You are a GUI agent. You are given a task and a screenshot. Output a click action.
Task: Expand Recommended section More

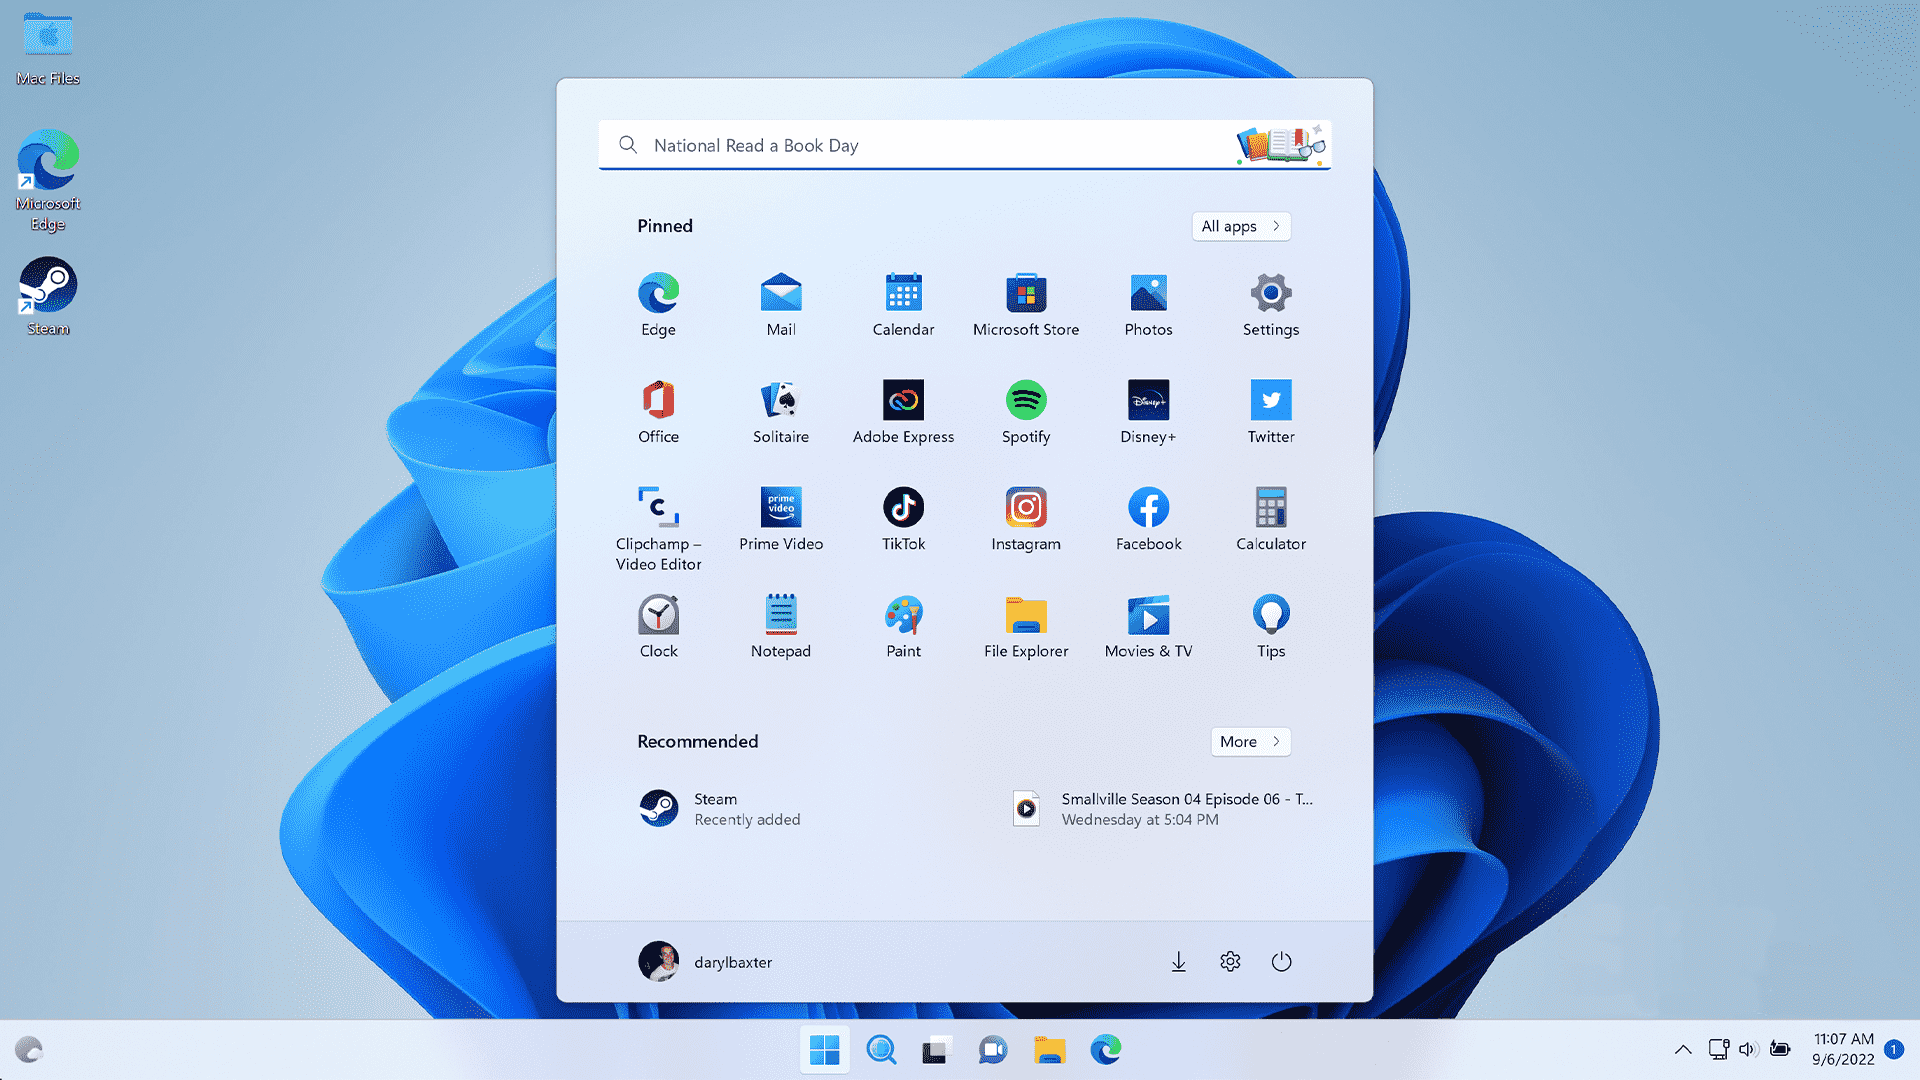click(x=1250, y=740)
